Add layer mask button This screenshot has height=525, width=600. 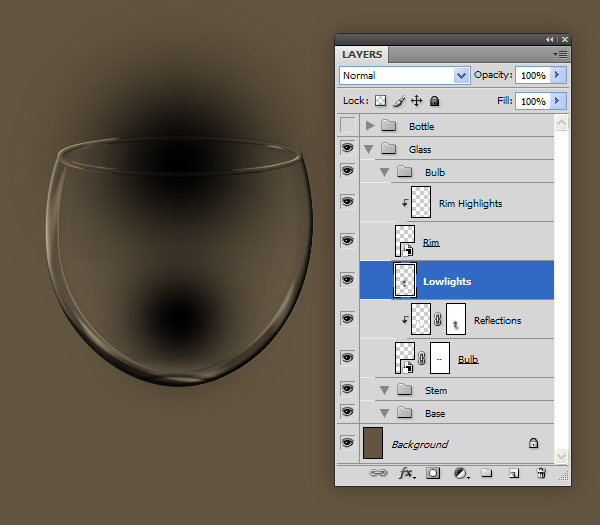click(x=433, y=473)
